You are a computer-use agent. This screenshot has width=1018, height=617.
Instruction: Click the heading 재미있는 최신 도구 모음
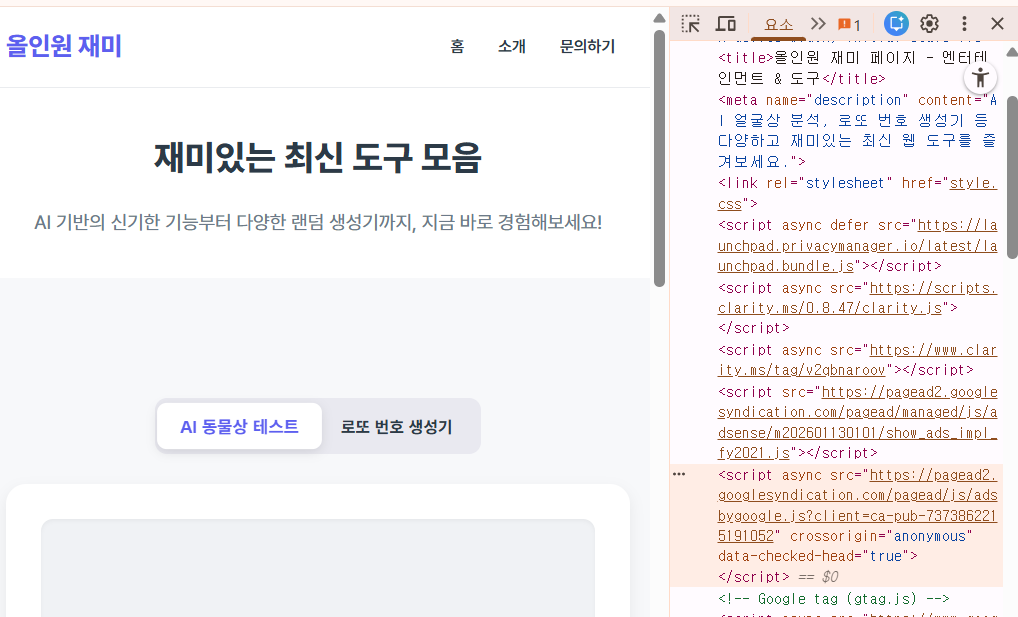[318, 157]
